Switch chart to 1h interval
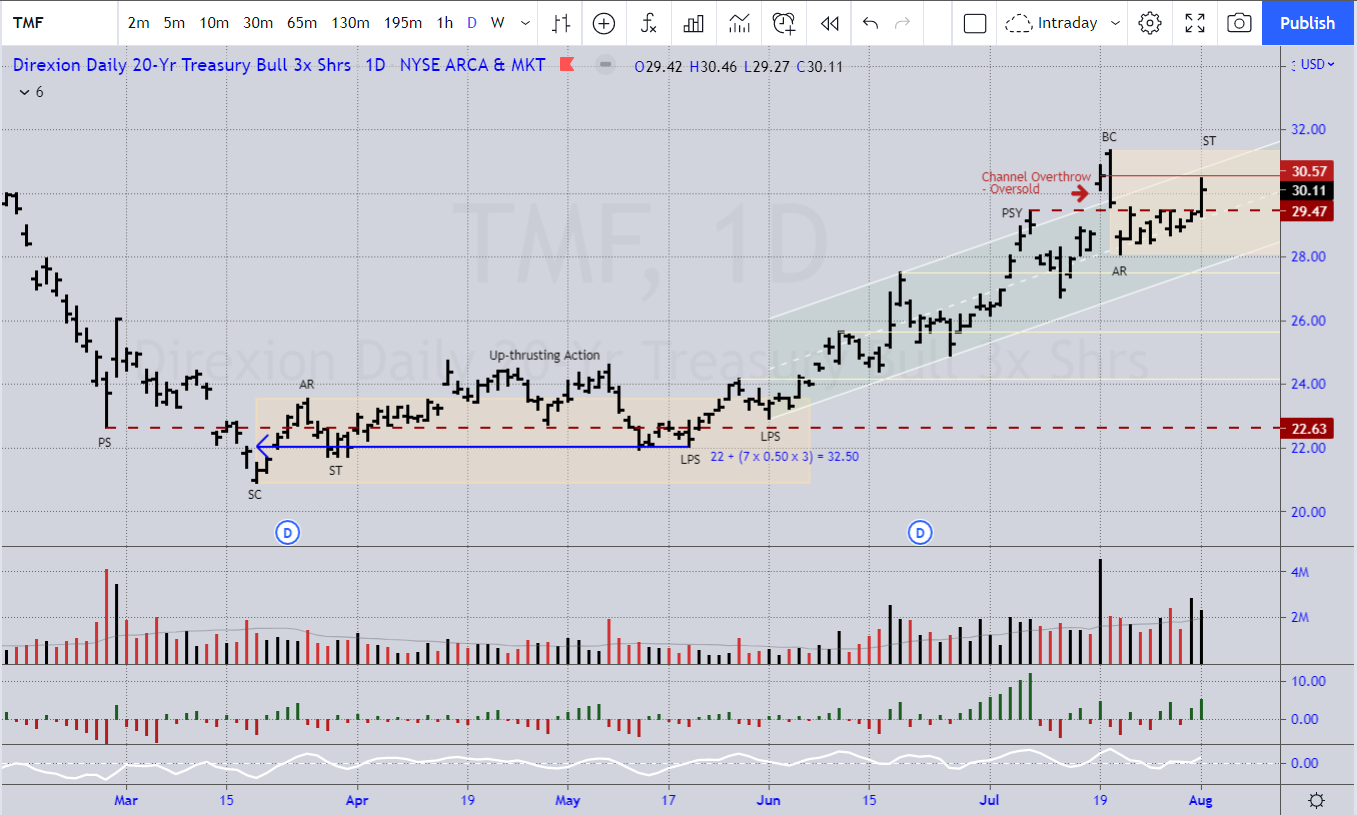This screenshot has height=815, width=1357. pos(445,23)
